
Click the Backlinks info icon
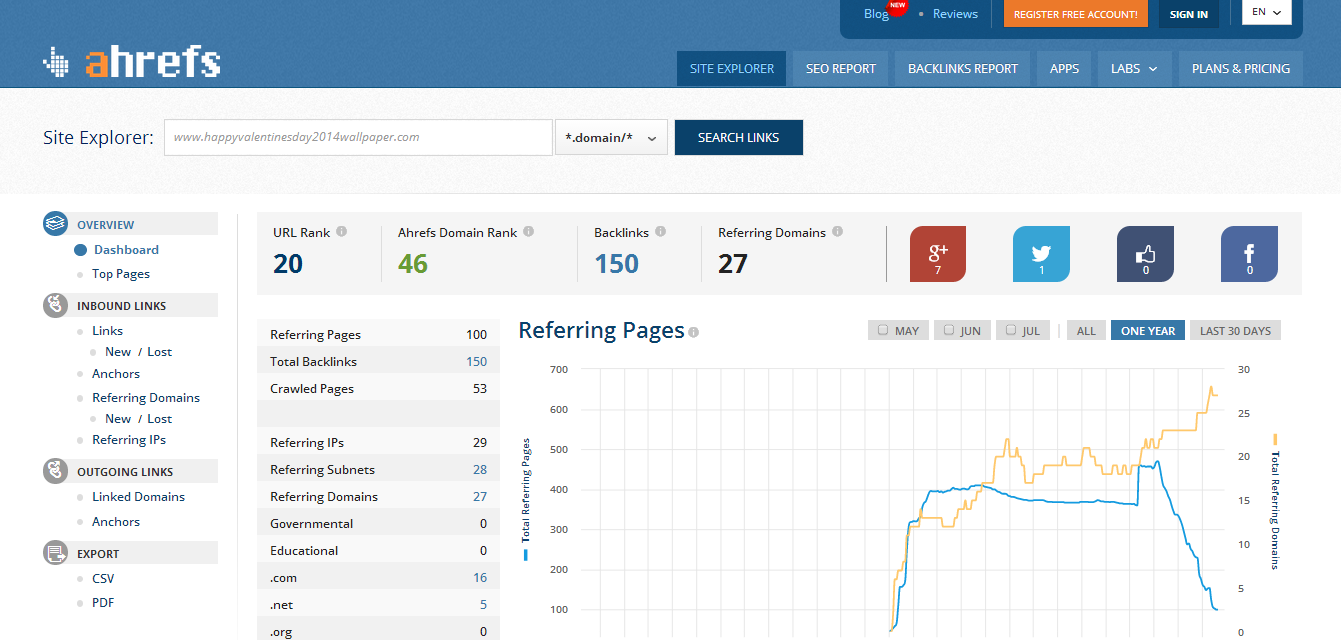click(661, 231)
